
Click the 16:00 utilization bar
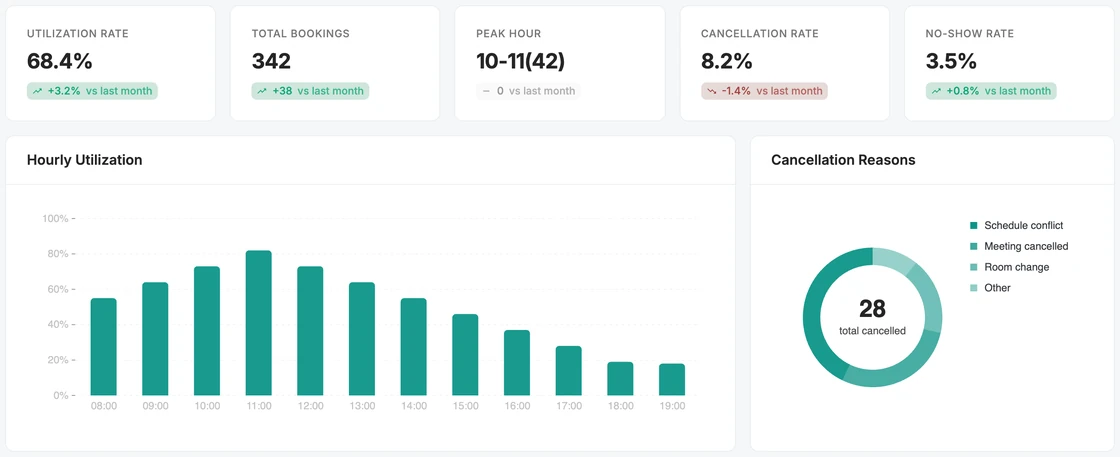click(516, 363)
